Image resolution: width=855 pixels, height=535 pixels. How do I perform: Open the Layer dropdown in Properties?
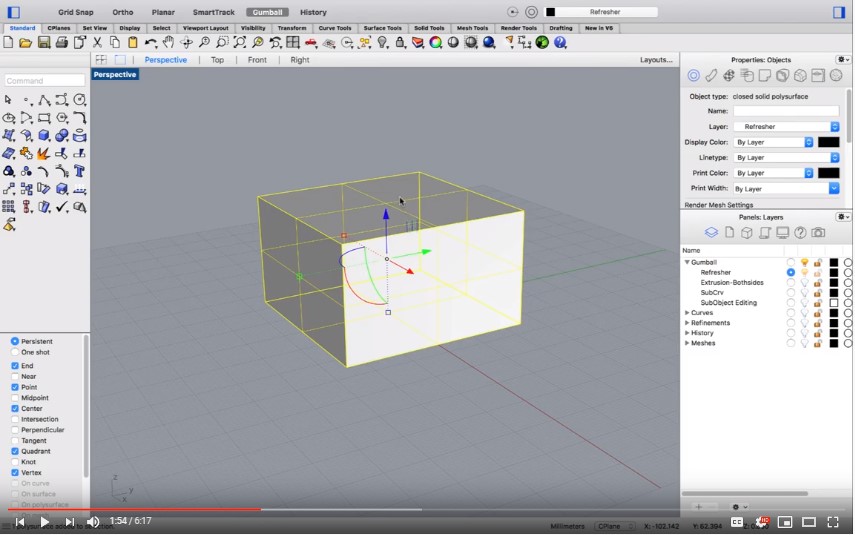point(786,127)
